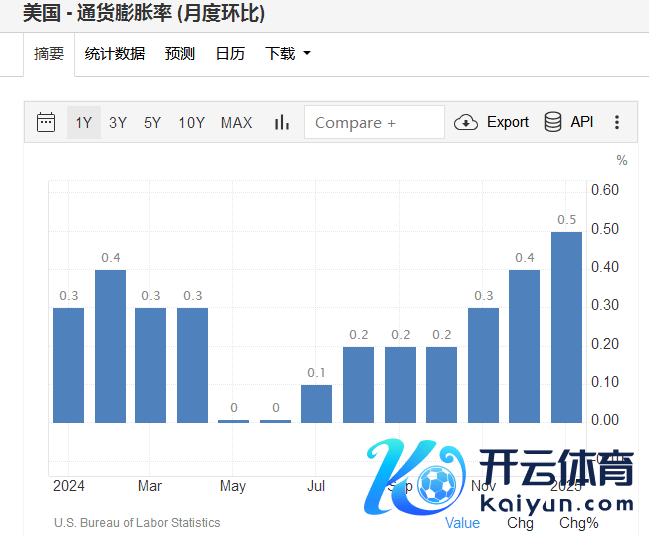Select the 5Y time range

tap(152, 123)
